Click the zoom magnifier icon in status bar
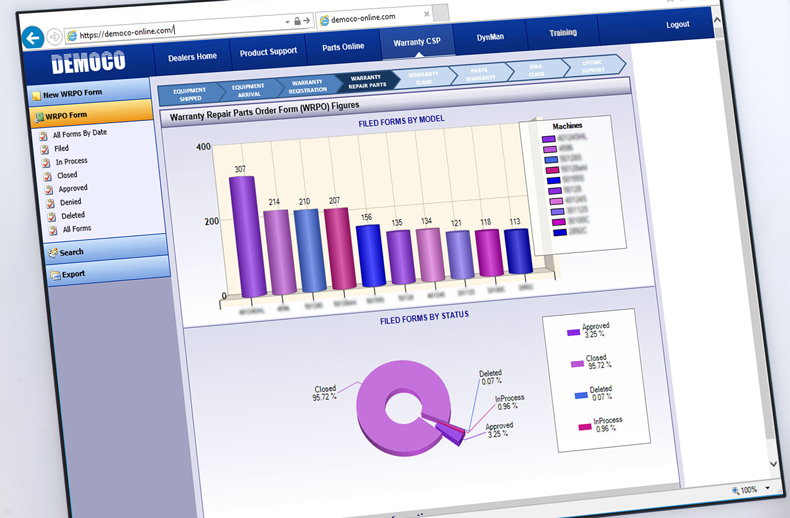790x518 pixels. pyautogui.click(x=736, y=491)
